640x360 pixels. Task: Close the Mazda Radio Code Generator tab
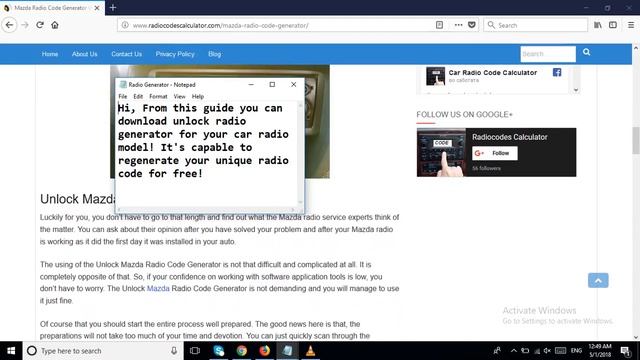(x=97, y=8)
